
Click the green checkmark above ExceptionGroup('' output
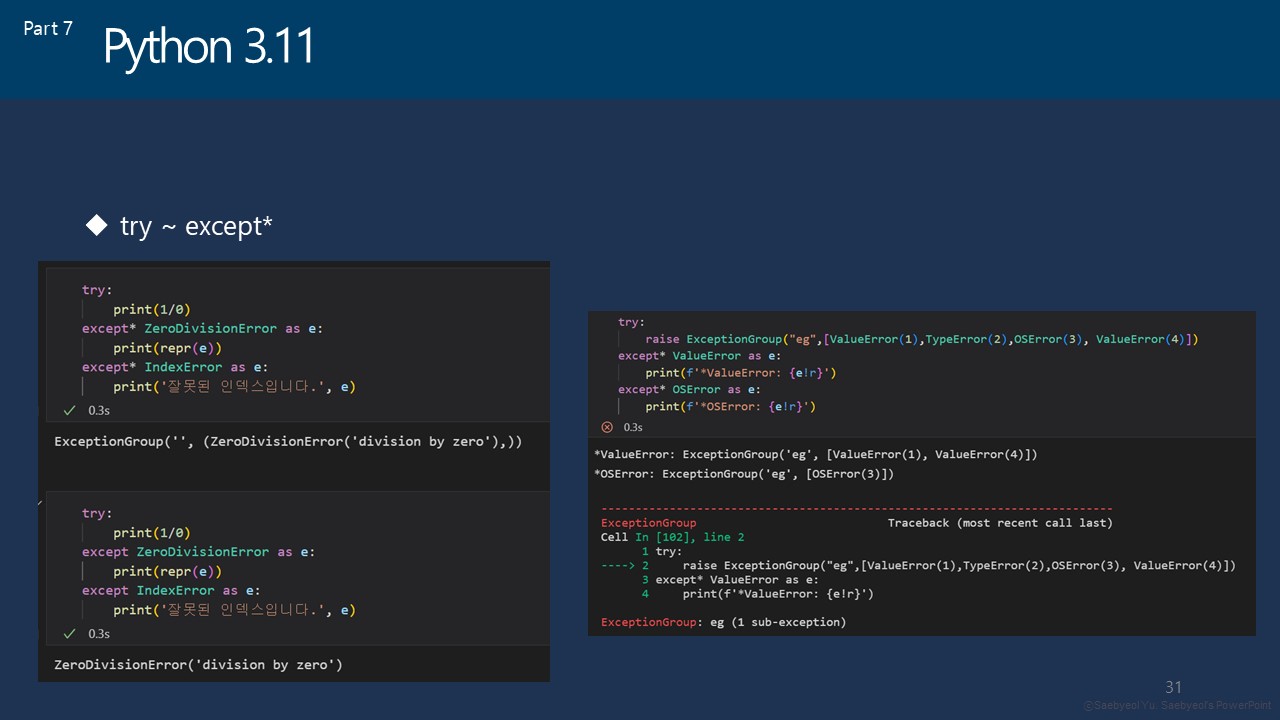[x=69, y=410]
